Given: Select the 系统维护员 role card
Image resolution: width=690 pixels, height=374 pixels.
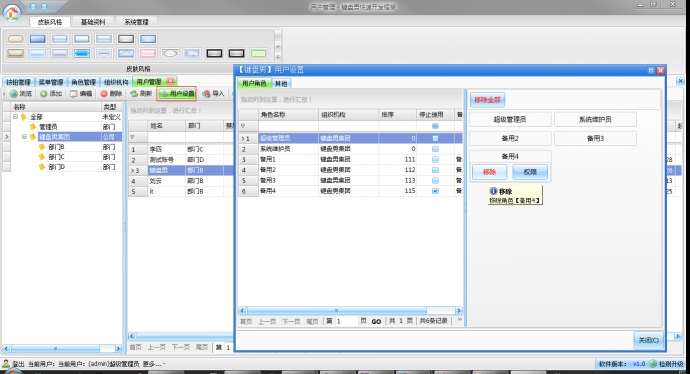Looking at the screenshot, I should (595, 119).
